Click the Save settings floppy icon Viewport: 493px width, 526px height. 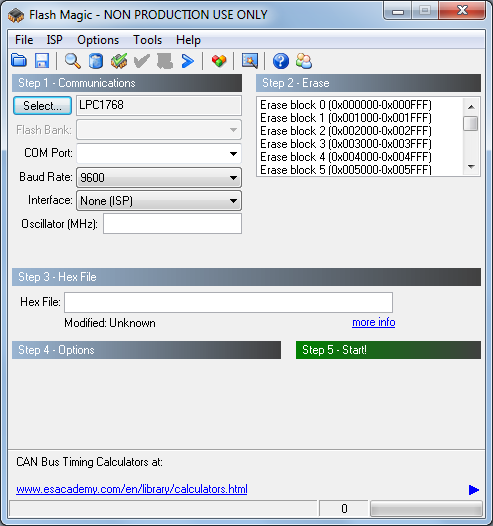(x=42, y=61)
